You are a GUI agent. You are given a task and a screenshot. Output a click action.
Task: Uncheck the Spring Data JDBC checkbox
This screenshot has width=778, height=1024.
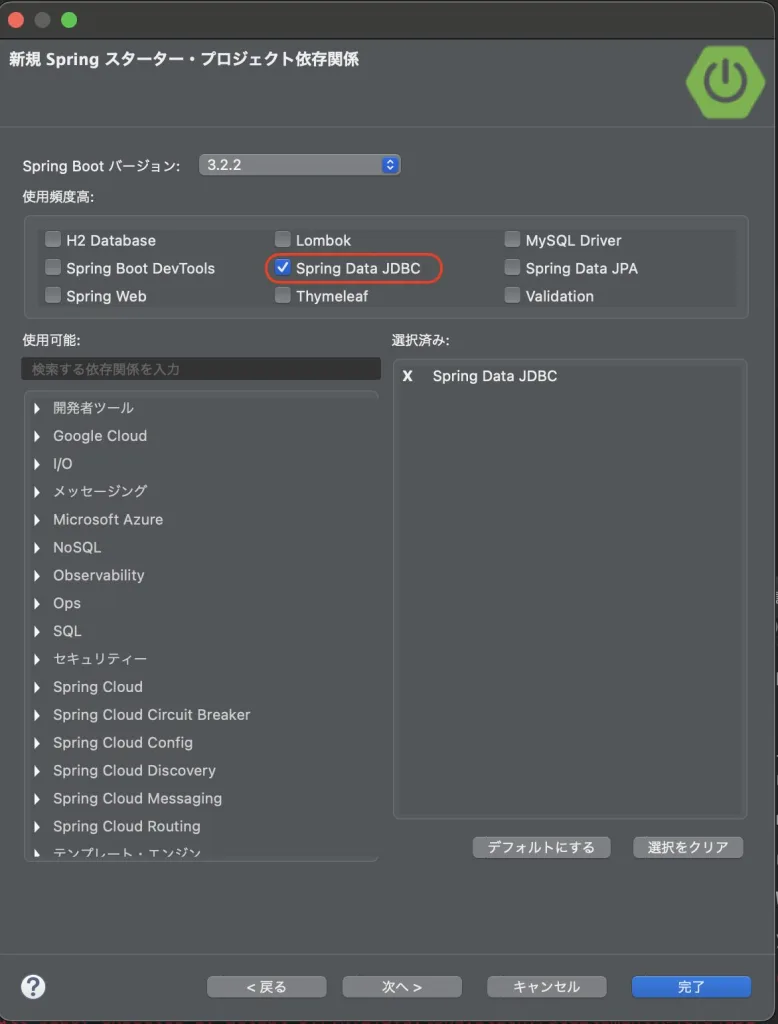[x=282, y=268]
